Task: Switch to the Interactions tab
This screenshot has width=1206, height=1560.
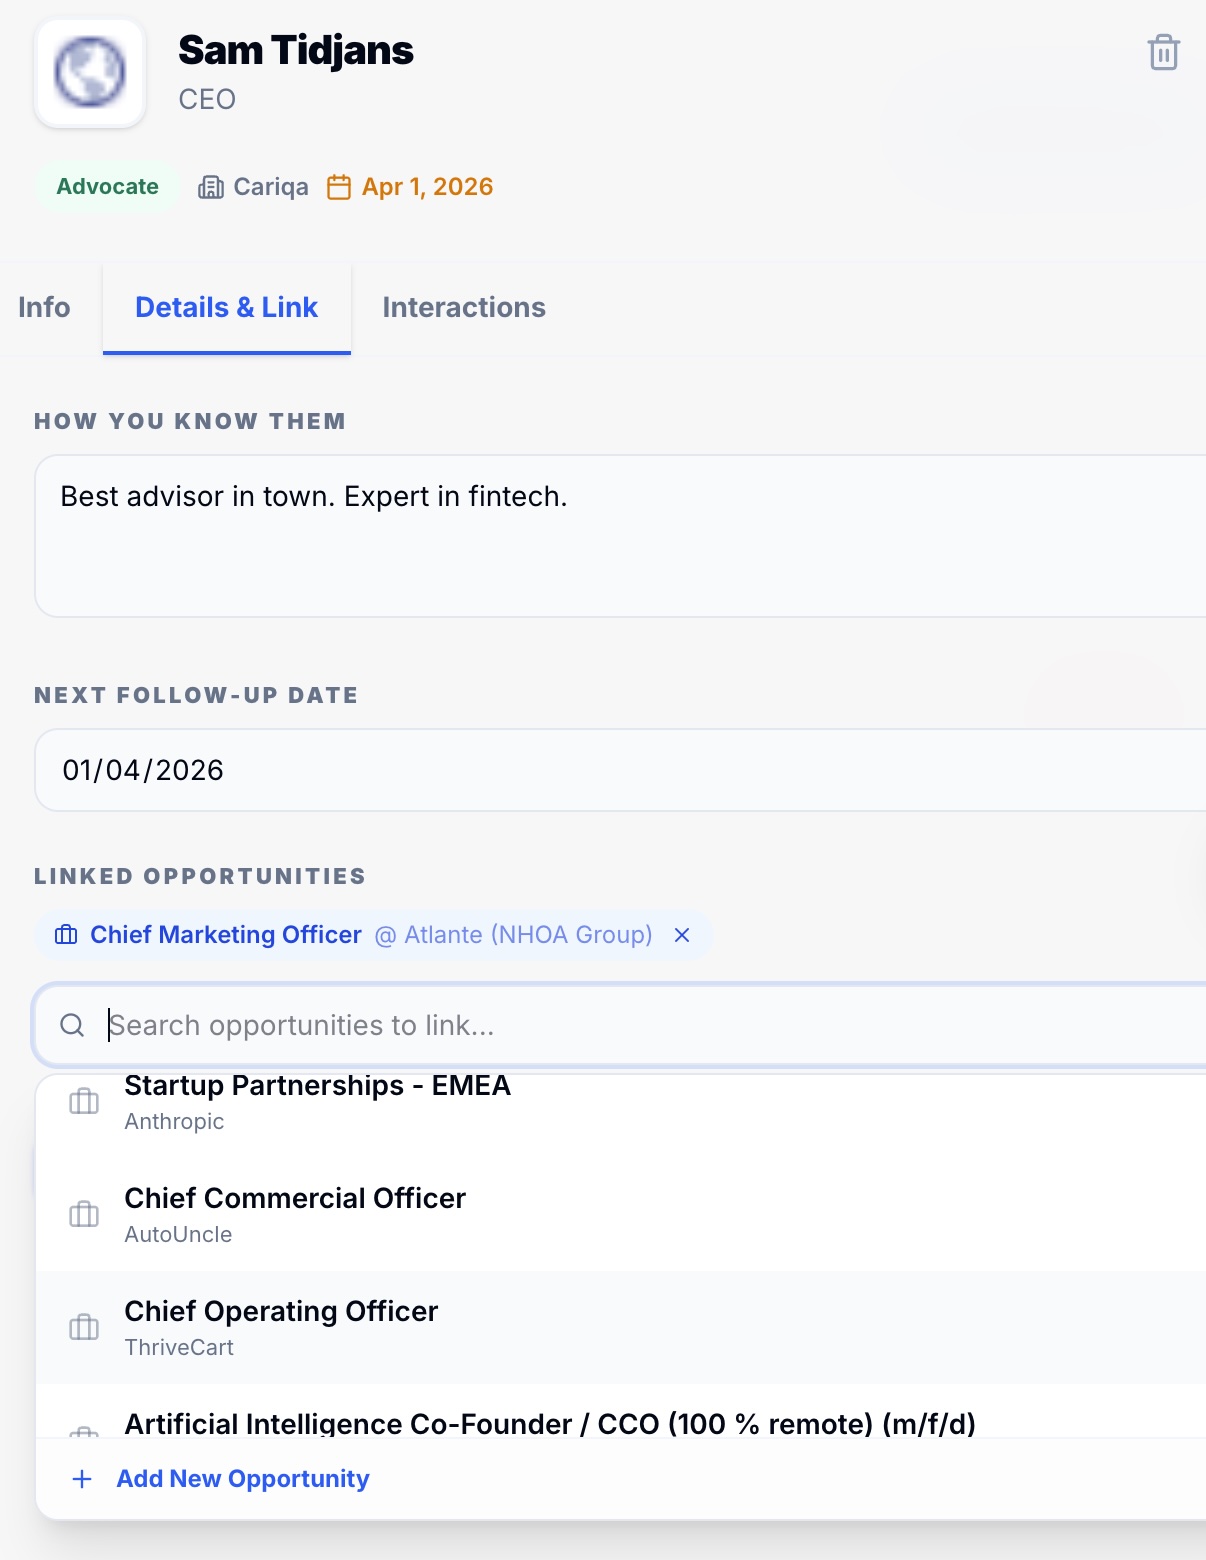Action: point(464,308)
